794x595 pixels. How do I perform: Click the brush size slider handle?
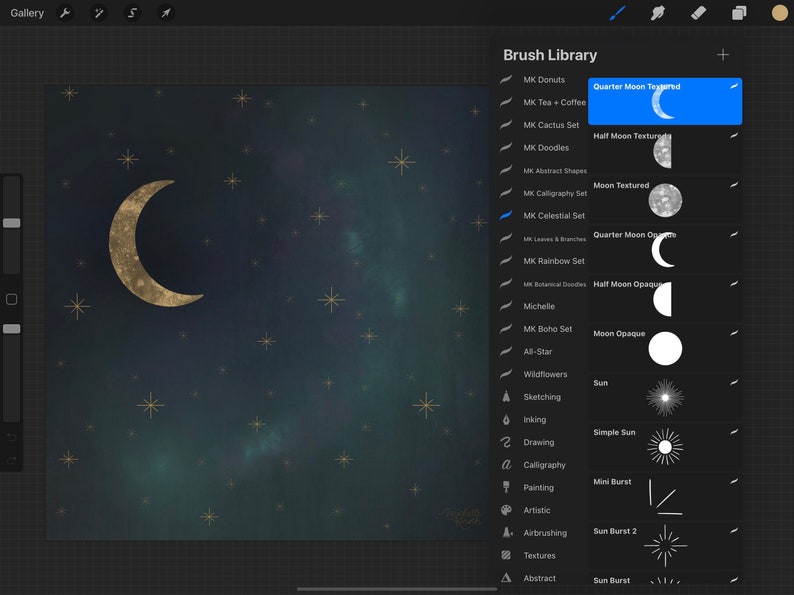[x=12, y=223]
